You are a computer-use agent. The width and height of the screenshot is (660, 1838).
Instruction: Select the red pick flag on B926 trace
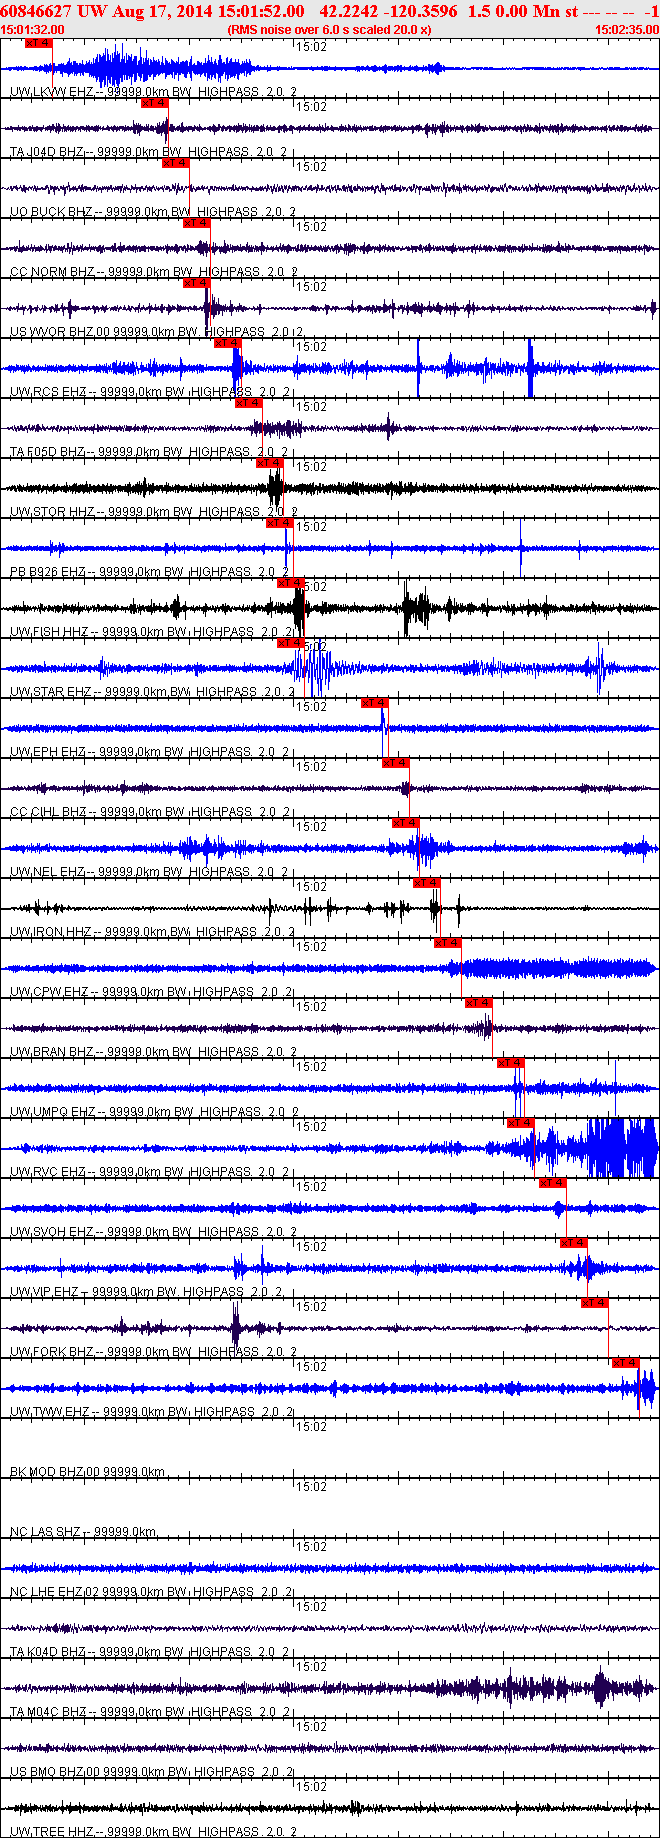pos(280,523)
